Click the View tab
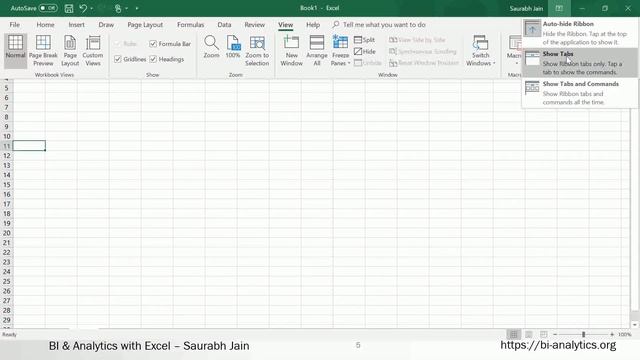This screenshot has height=360, width=640. [285, 24]
